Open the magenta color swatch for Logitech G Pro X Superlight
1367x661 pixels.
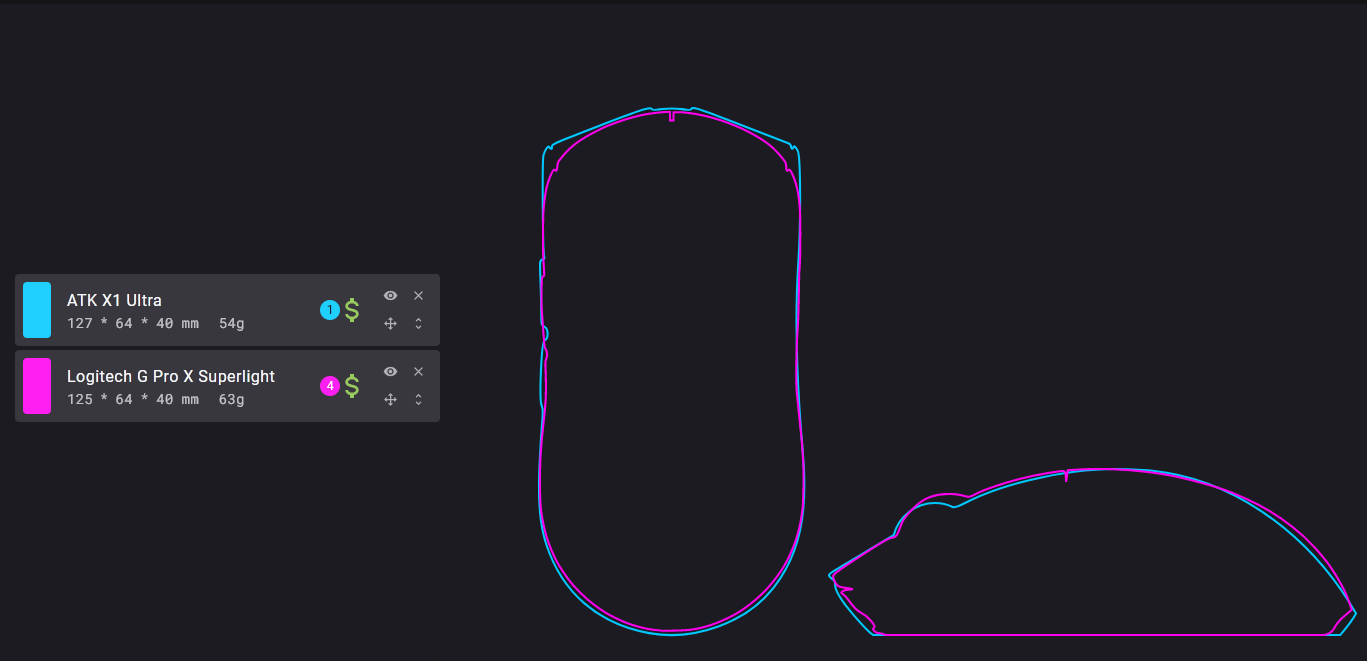click(x=37, y=386)
